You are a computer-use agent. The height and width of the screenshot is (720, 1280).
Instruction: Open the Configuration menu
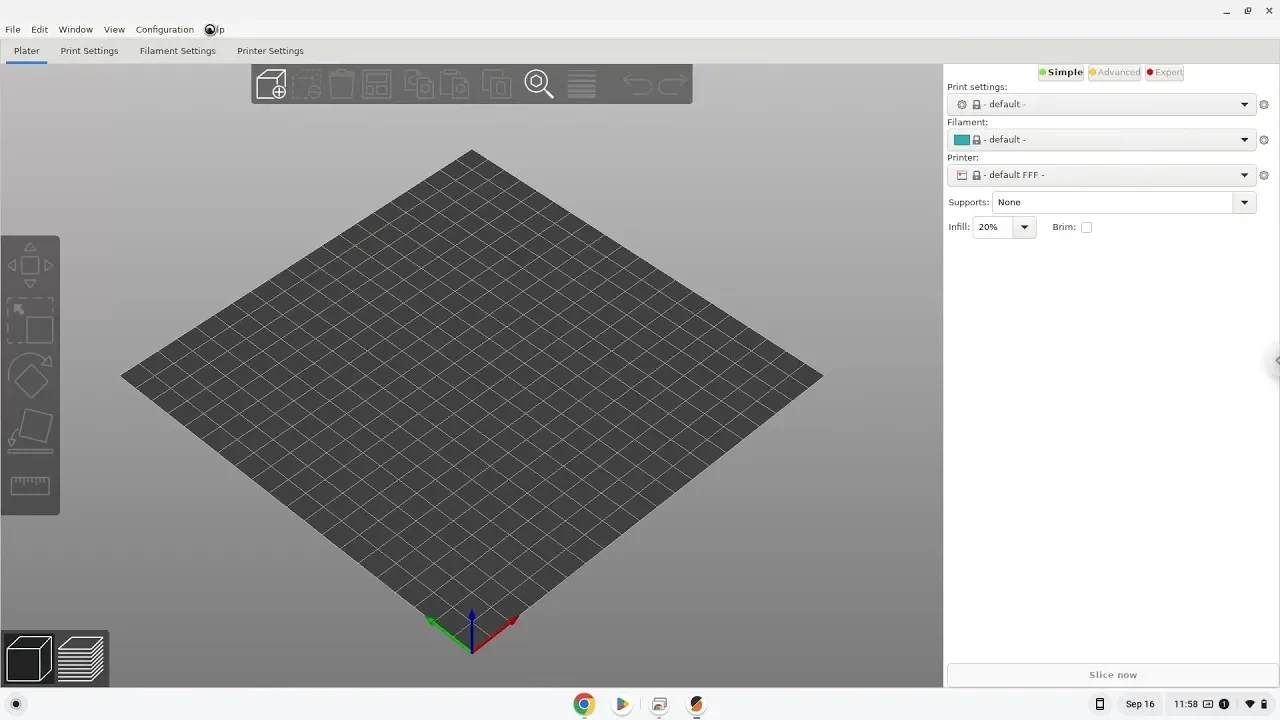click(165, 30)
